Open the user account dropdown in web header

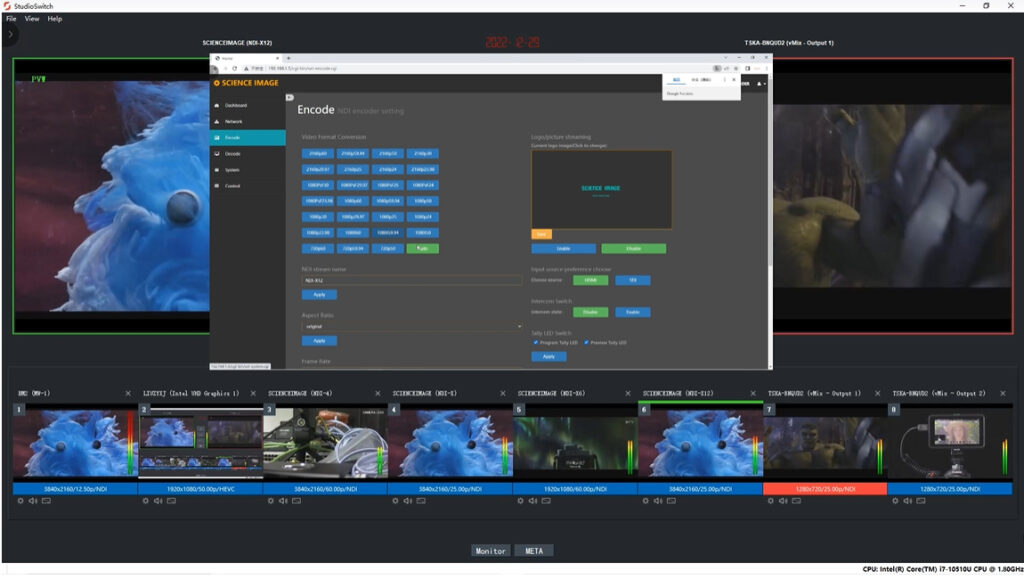[761, 84]
